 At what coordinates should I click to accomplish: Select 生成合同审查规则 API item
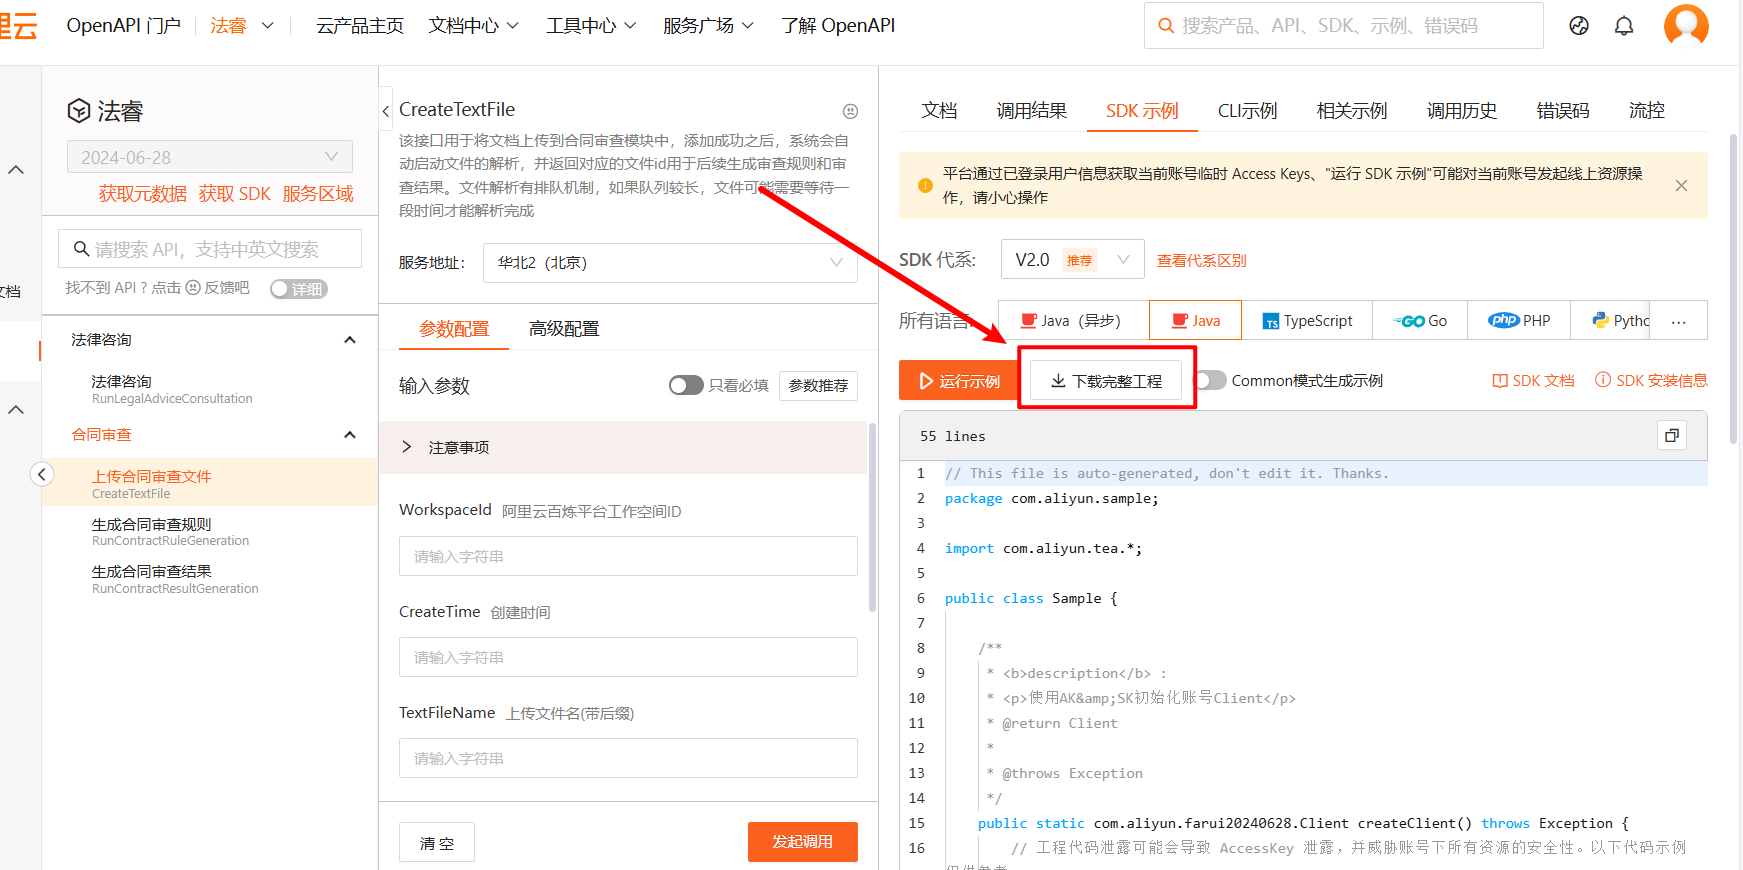(x=210, y=531)
